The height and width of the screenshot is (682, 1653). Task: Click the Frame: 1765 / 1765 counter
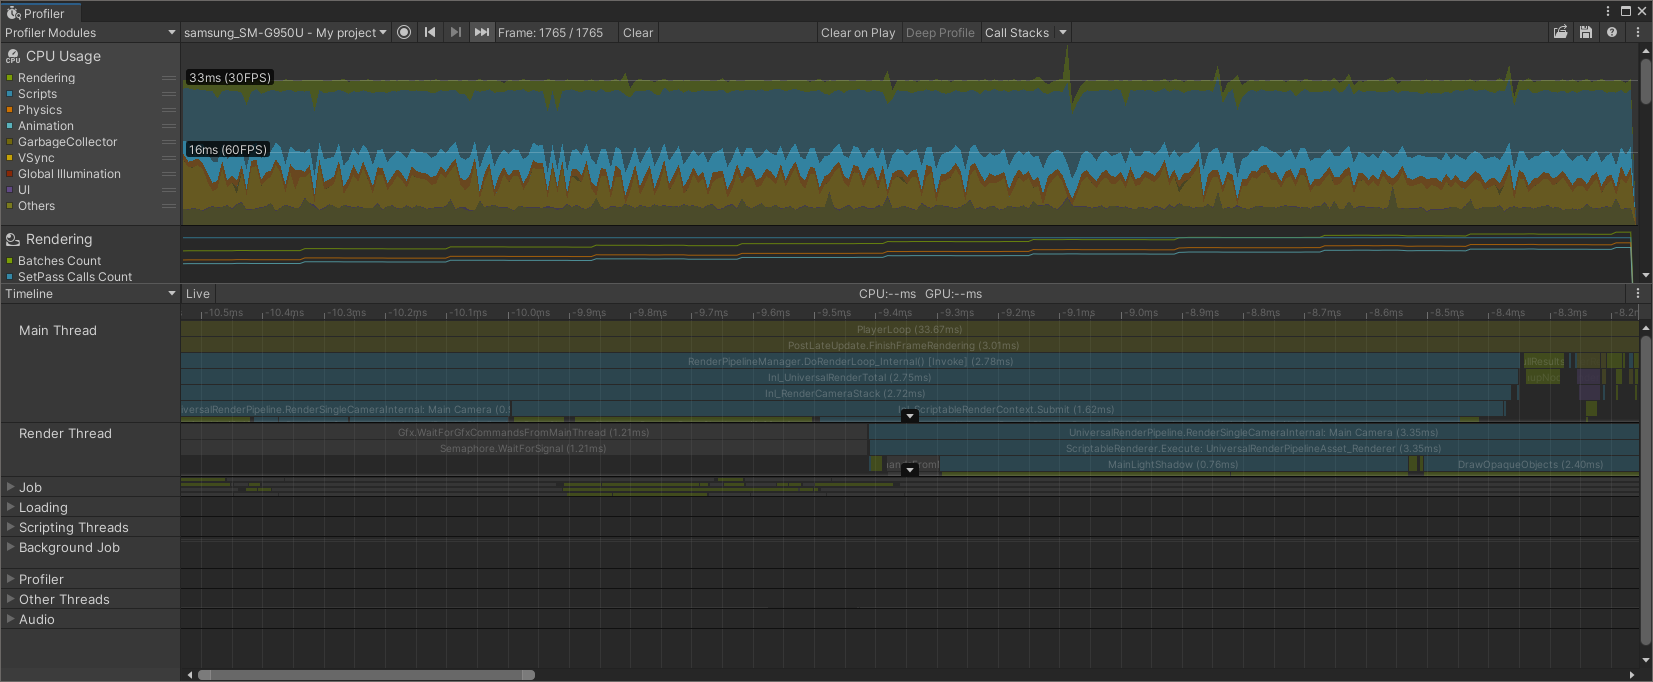(550, 32)
